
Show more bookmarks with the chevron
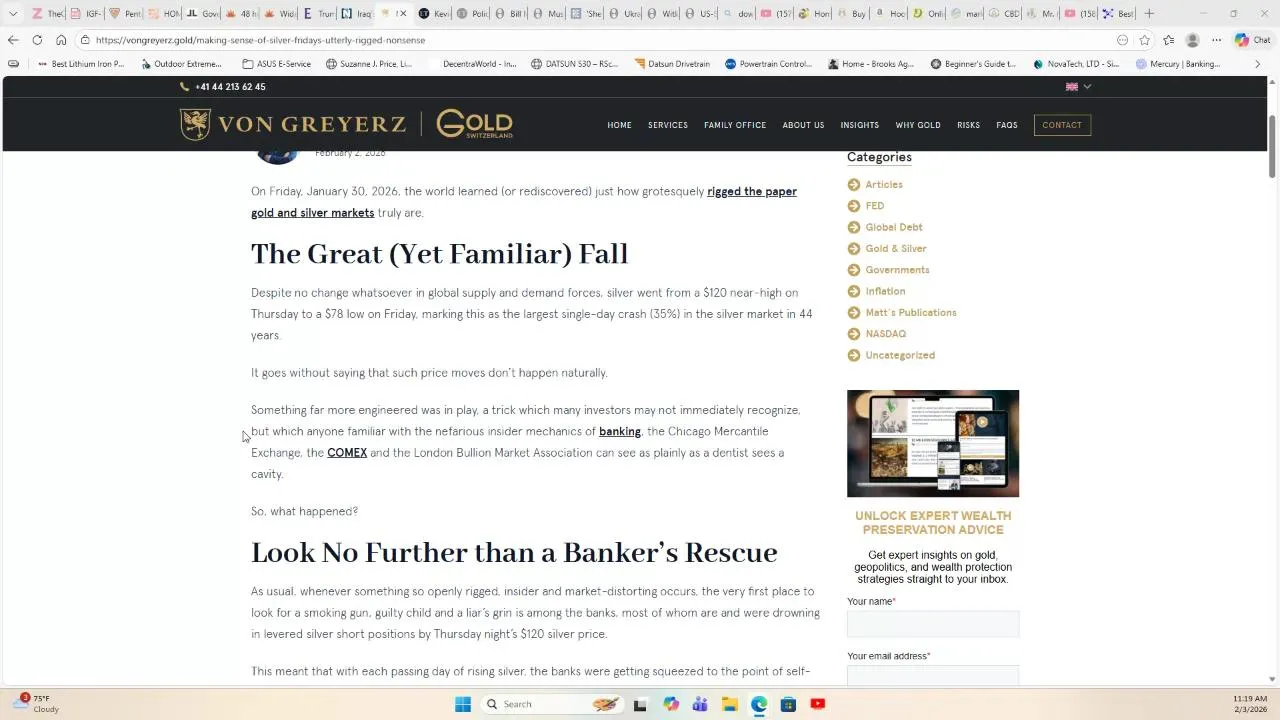(1258, 64)
